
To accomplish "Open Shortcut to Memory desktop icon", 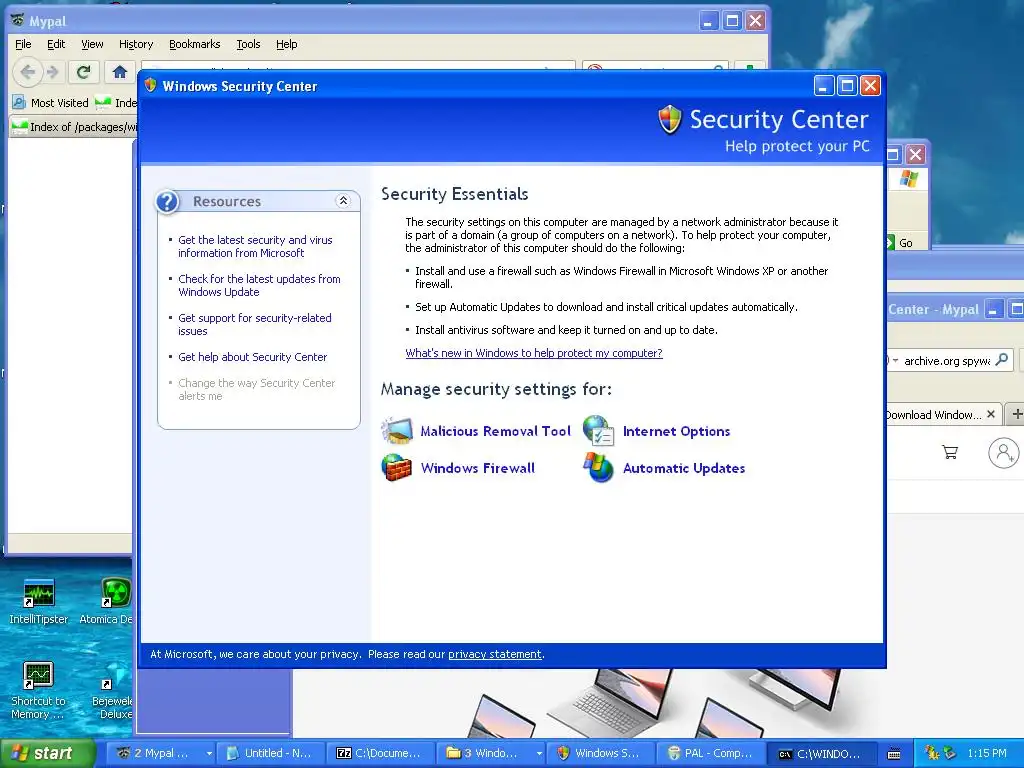I will click(39, 690).
